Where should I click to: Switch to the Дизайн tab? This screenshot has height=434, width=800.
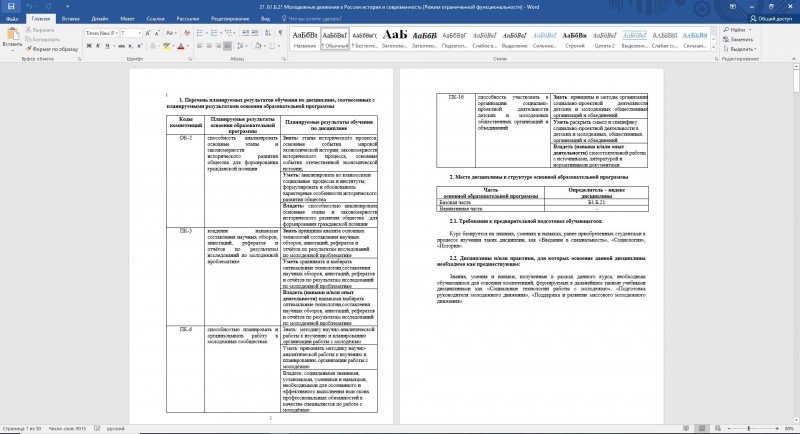click(x=99, y=19)
